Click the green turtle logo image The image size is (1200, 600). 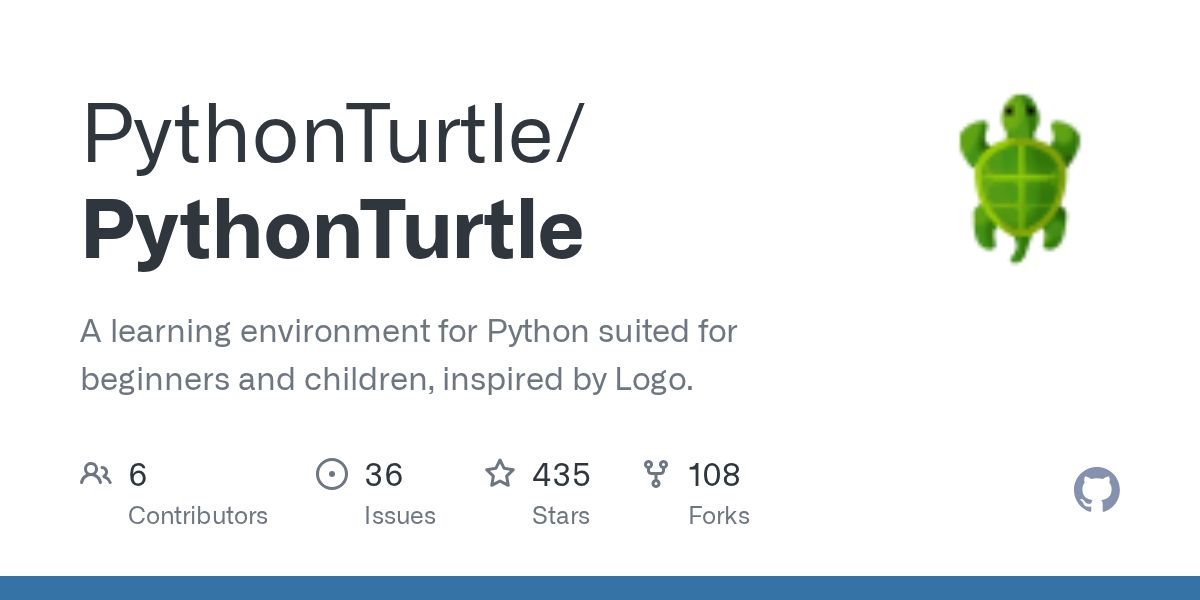[x=1019, y=177]
